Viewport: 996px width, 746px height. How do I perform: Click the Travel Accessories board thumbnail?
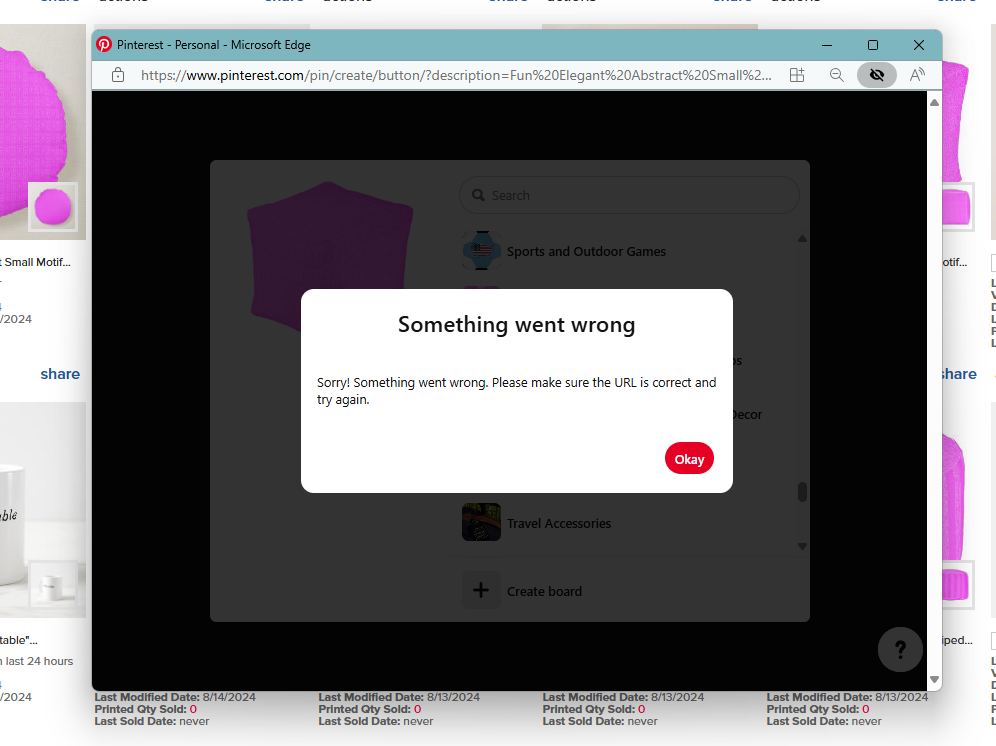(481, 522)
